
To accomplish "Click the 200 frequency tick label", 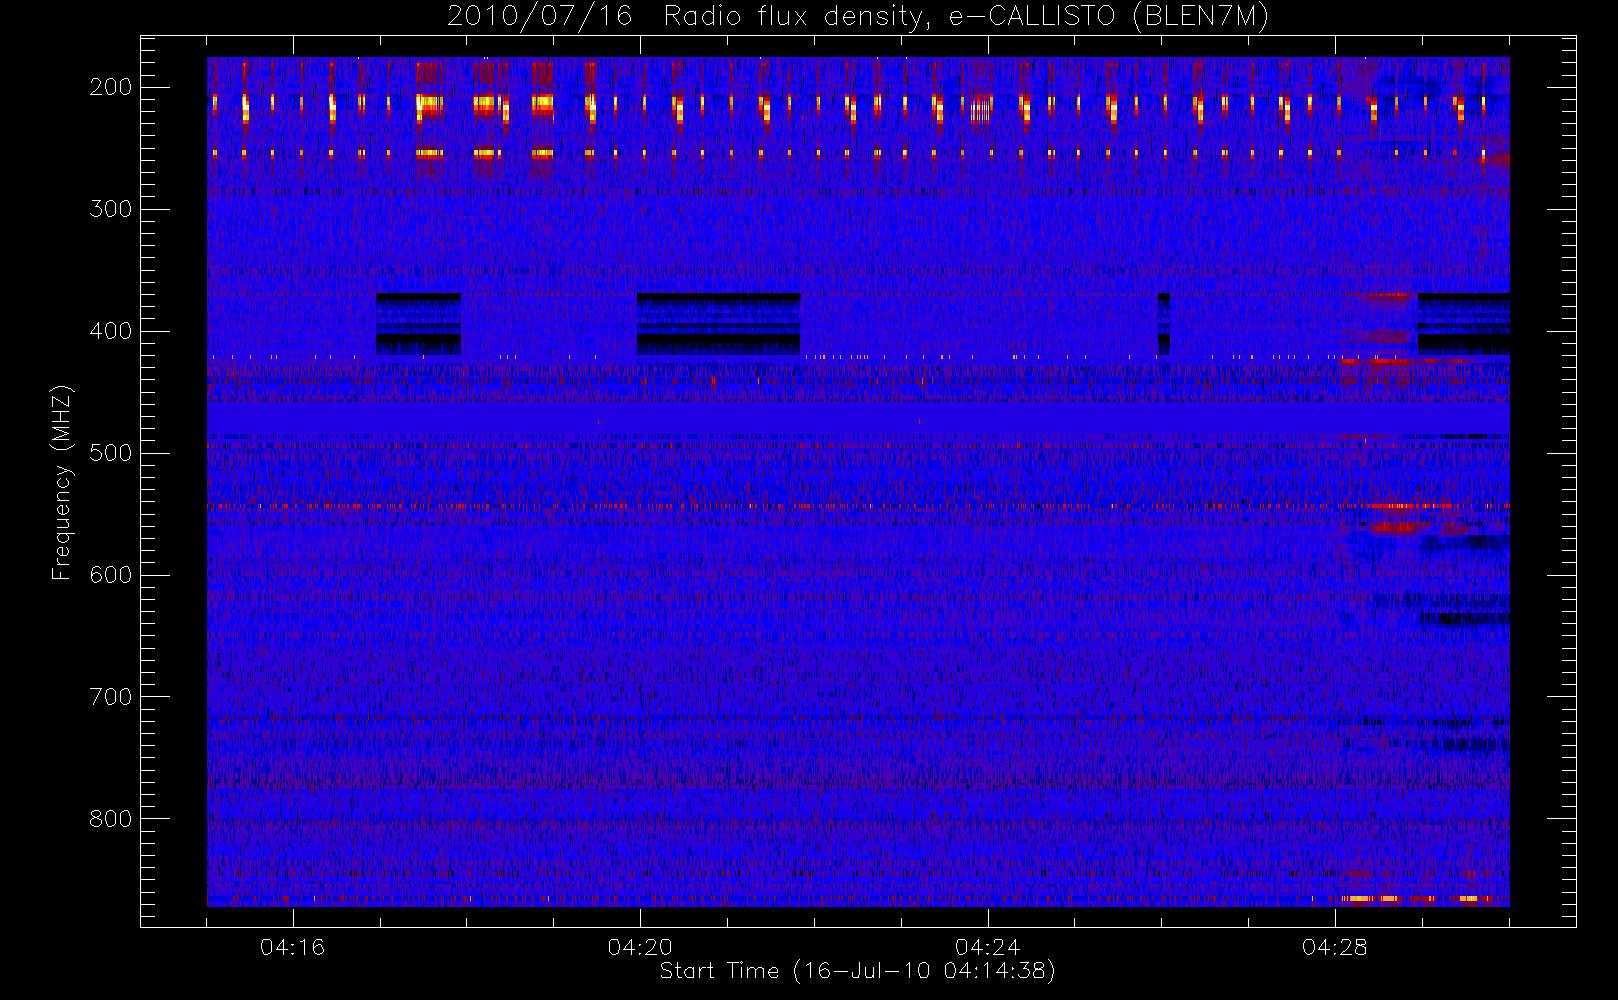I will [x=110, y=87].
